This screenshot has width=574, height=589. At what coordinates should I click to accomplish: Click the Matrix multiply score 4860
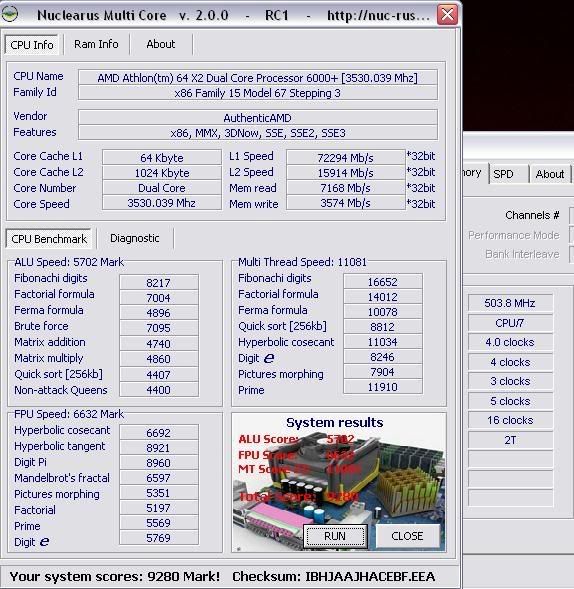pyautogui.click(x=159, y=358)
